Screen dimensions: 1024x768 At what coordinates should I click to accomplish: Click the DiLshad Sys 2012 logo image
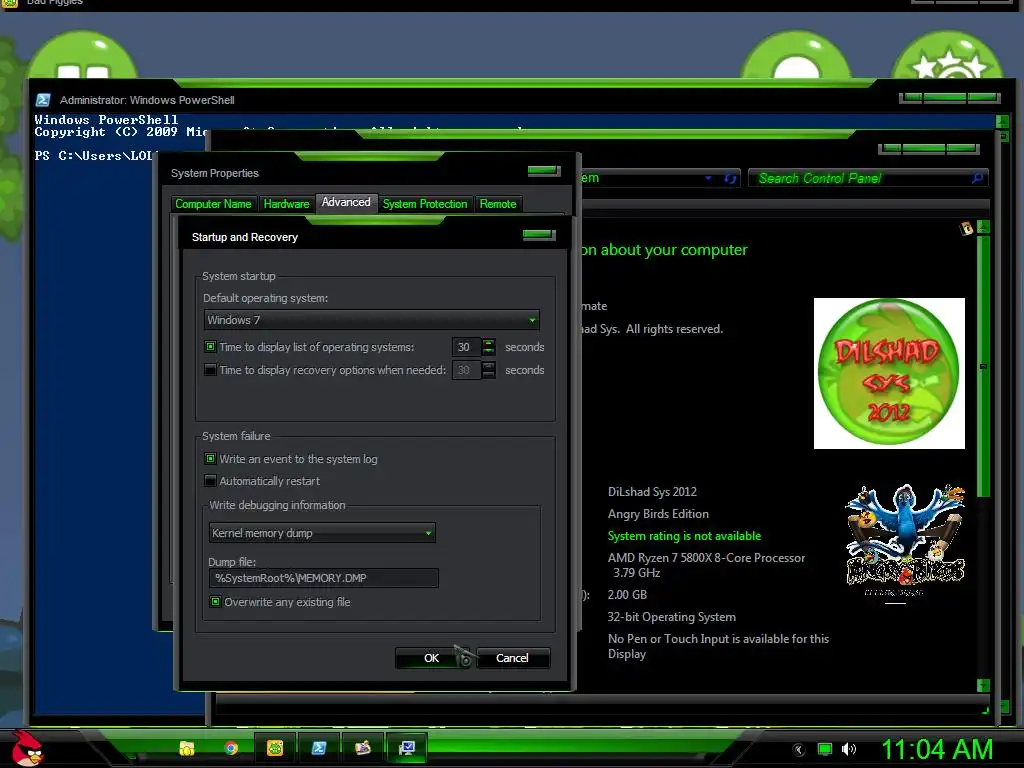[x=889, y=373]
